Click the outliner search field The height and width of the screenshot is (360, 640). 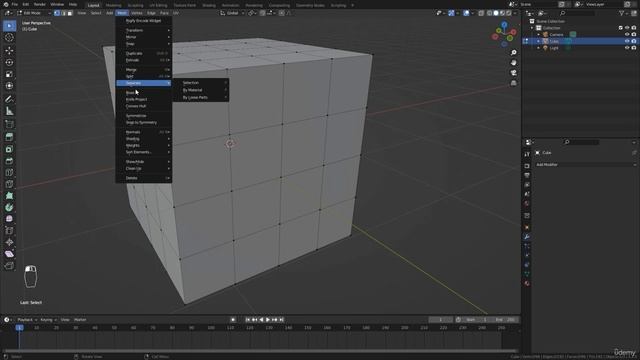click(577, 13)
